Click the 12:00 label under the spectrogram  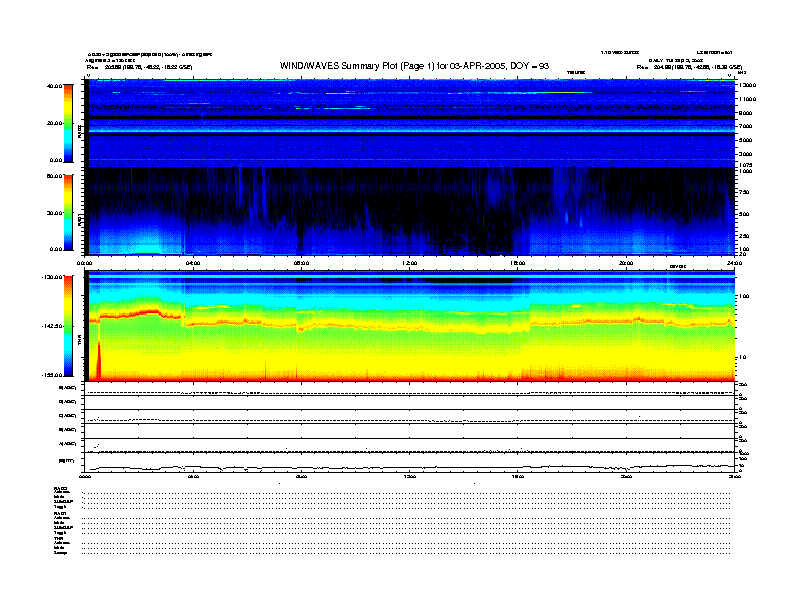410,263
